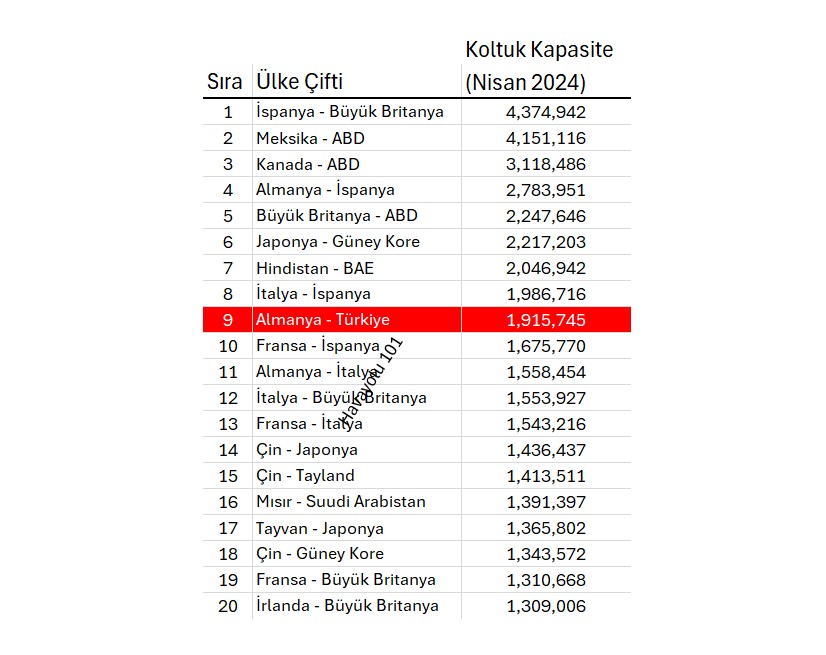Select the value 2,046,942 cell
The height and width of the screenshot is (655, 826).
point(546,268)
